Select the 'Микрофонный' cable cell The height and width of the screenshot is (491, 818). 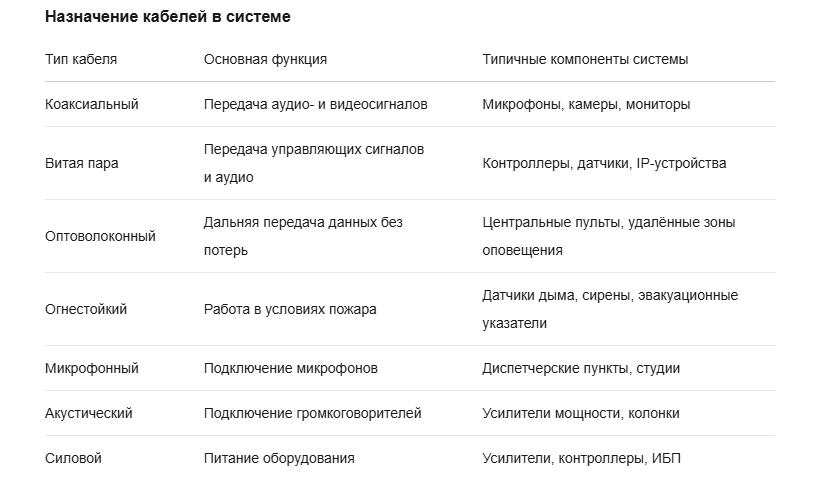pyautogui.click(x=92, y=368)
